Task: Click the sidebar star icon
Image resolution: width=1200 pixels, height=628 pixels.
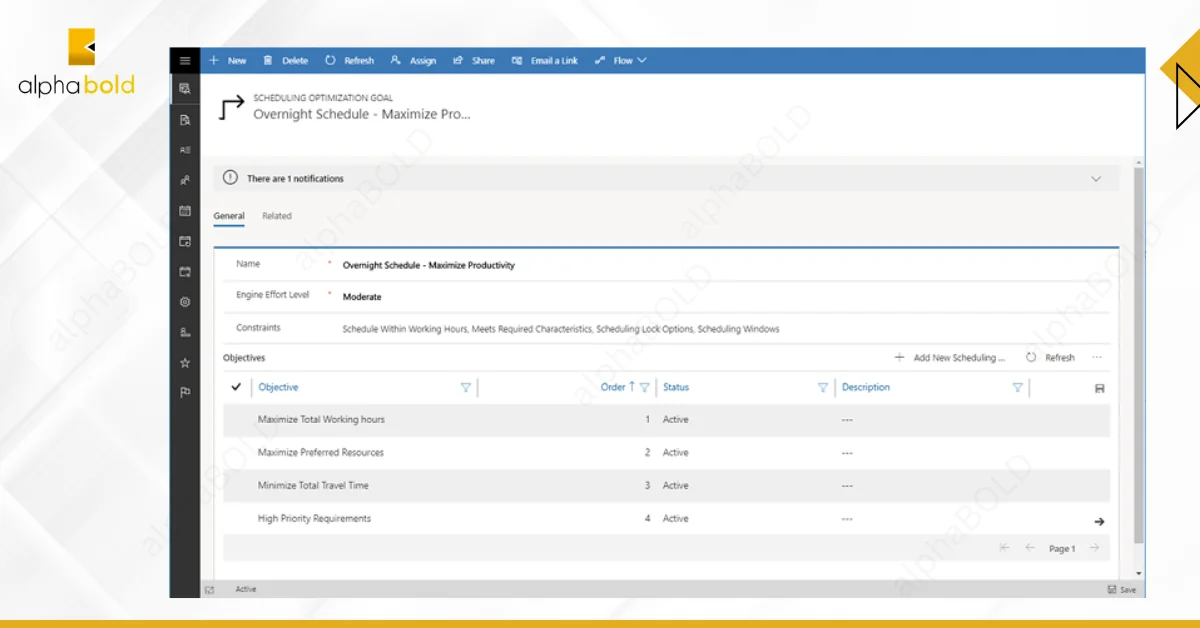Action: click(x=184, y=363)
